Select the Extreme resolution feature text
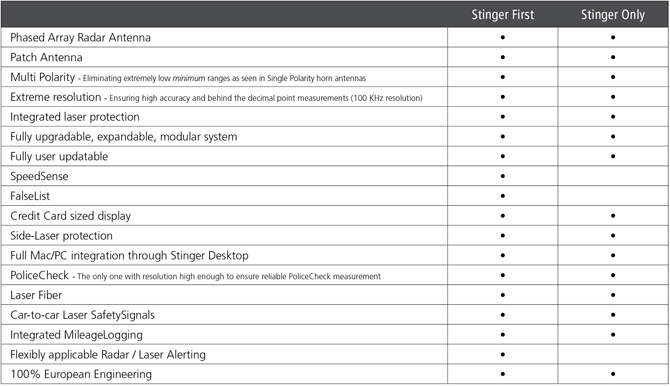 [56, 97]
